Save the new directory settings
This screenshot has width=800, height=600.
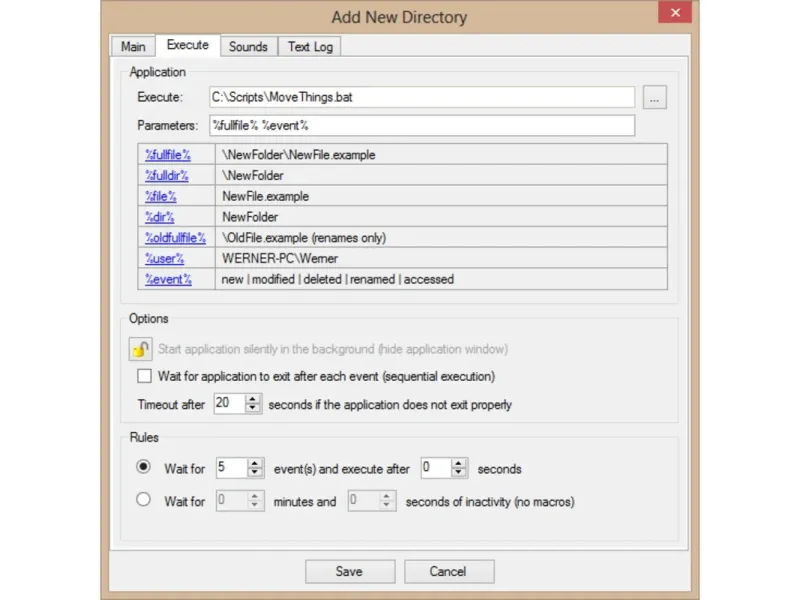click(x=350, y=571)
